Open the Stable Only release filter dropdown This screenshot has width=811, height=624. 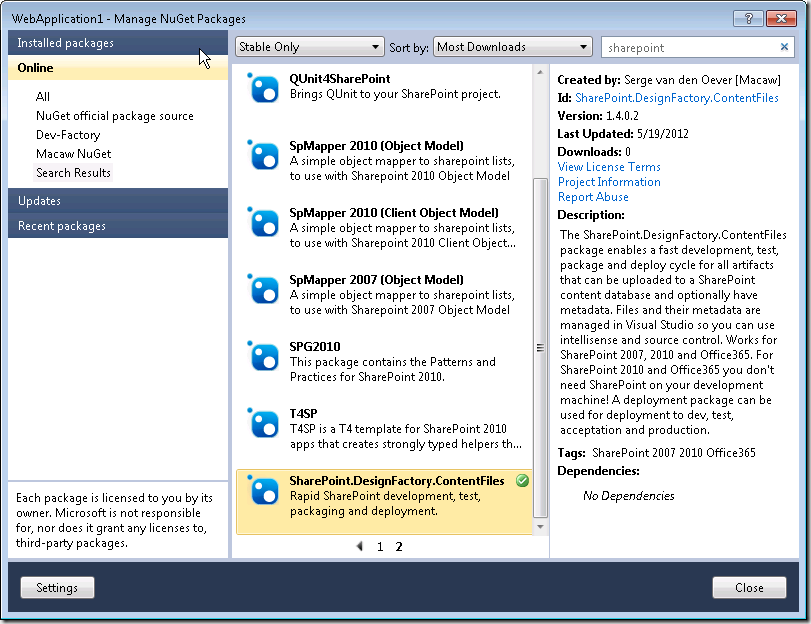[310, 47]
